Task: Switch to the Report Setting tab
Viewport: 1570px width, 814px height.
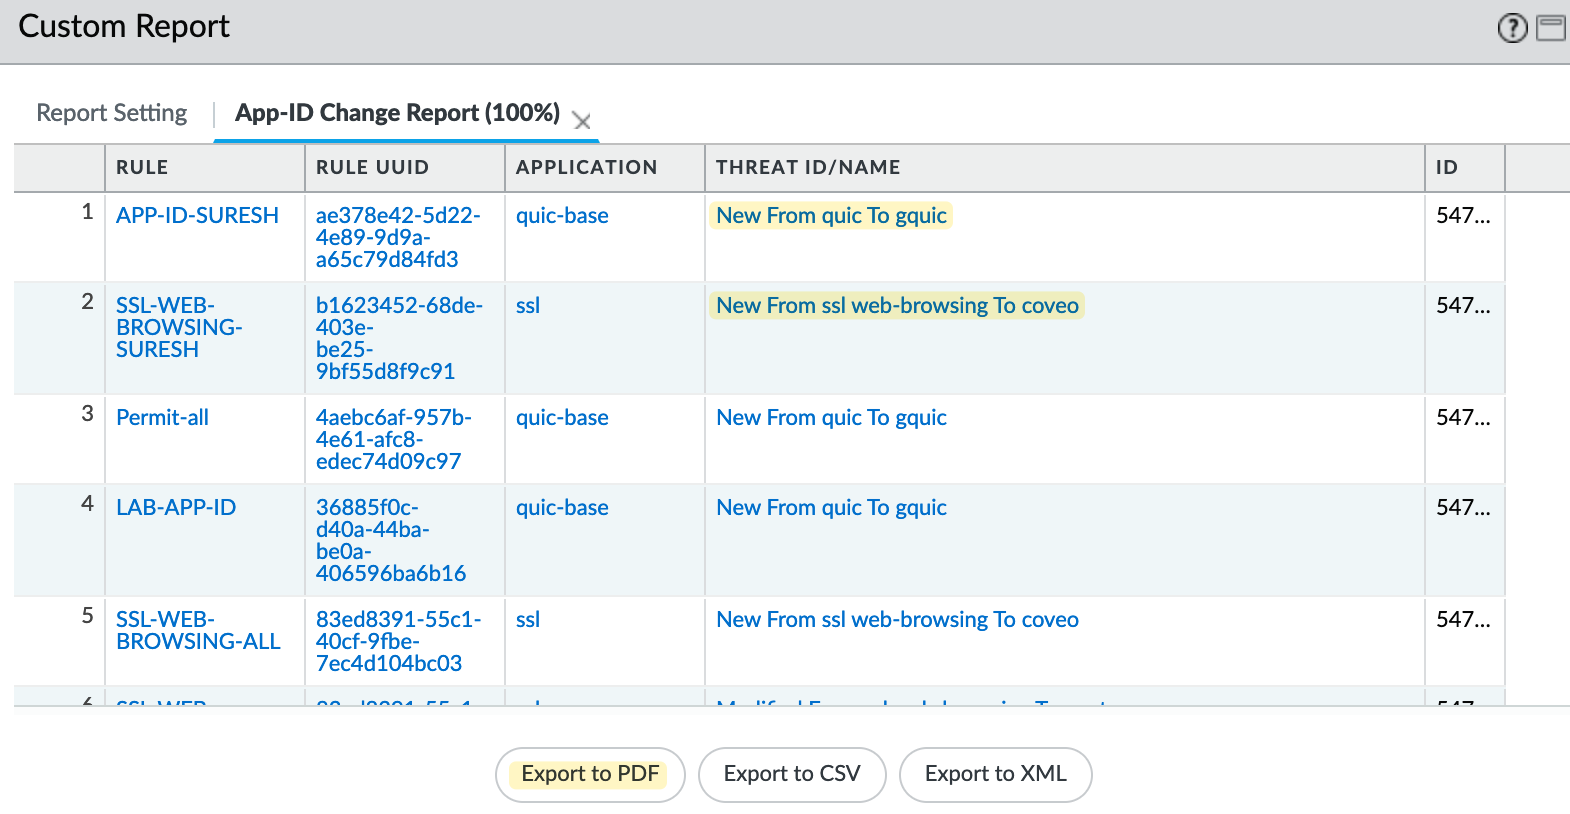Action: coord(112,113)
